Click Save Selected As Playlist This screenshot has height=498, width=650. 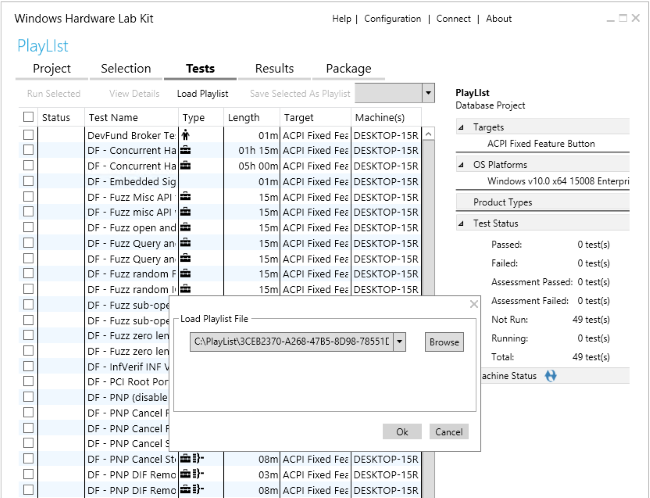pos(300,94)
